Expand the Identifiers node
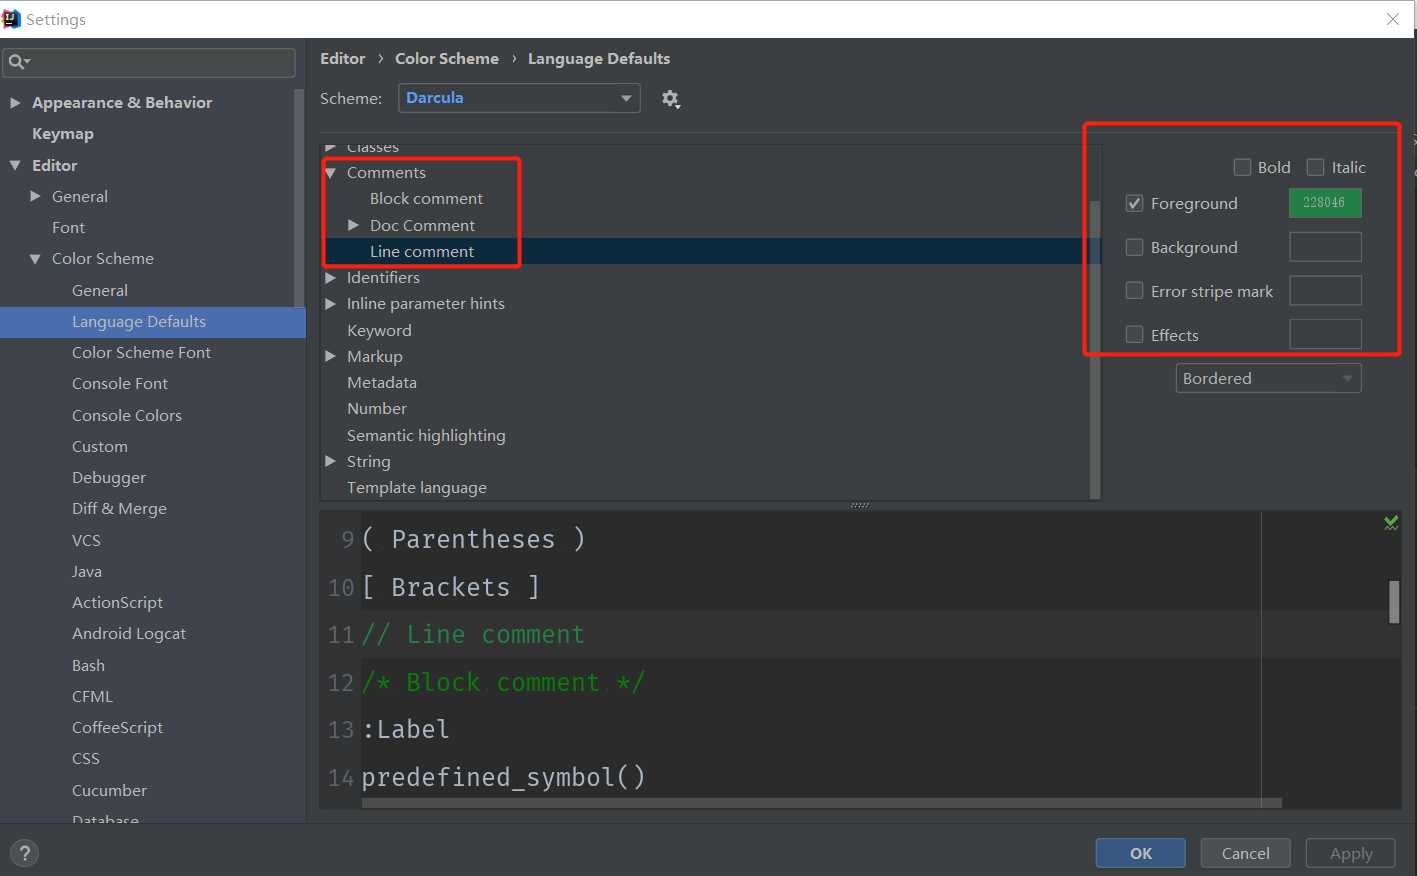The height and width of the screenshot is (876, 1417). (330, 277)
